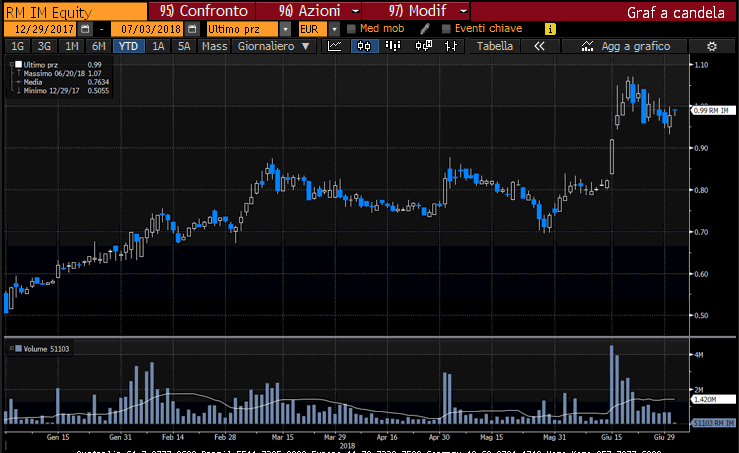Open the start date calendar picker
This screenshot has width=739, height=453.
84,29
